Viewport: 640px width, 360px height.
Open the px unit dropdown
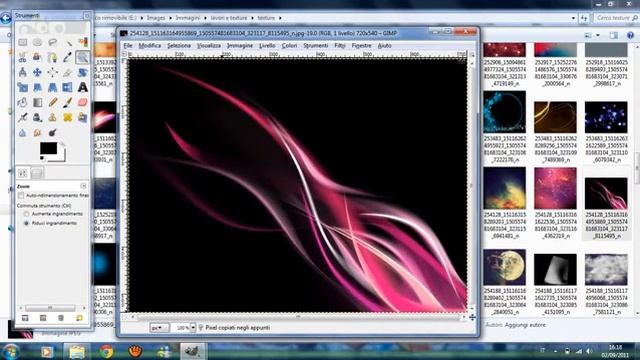pyautogui.click(x=159, y=327)
